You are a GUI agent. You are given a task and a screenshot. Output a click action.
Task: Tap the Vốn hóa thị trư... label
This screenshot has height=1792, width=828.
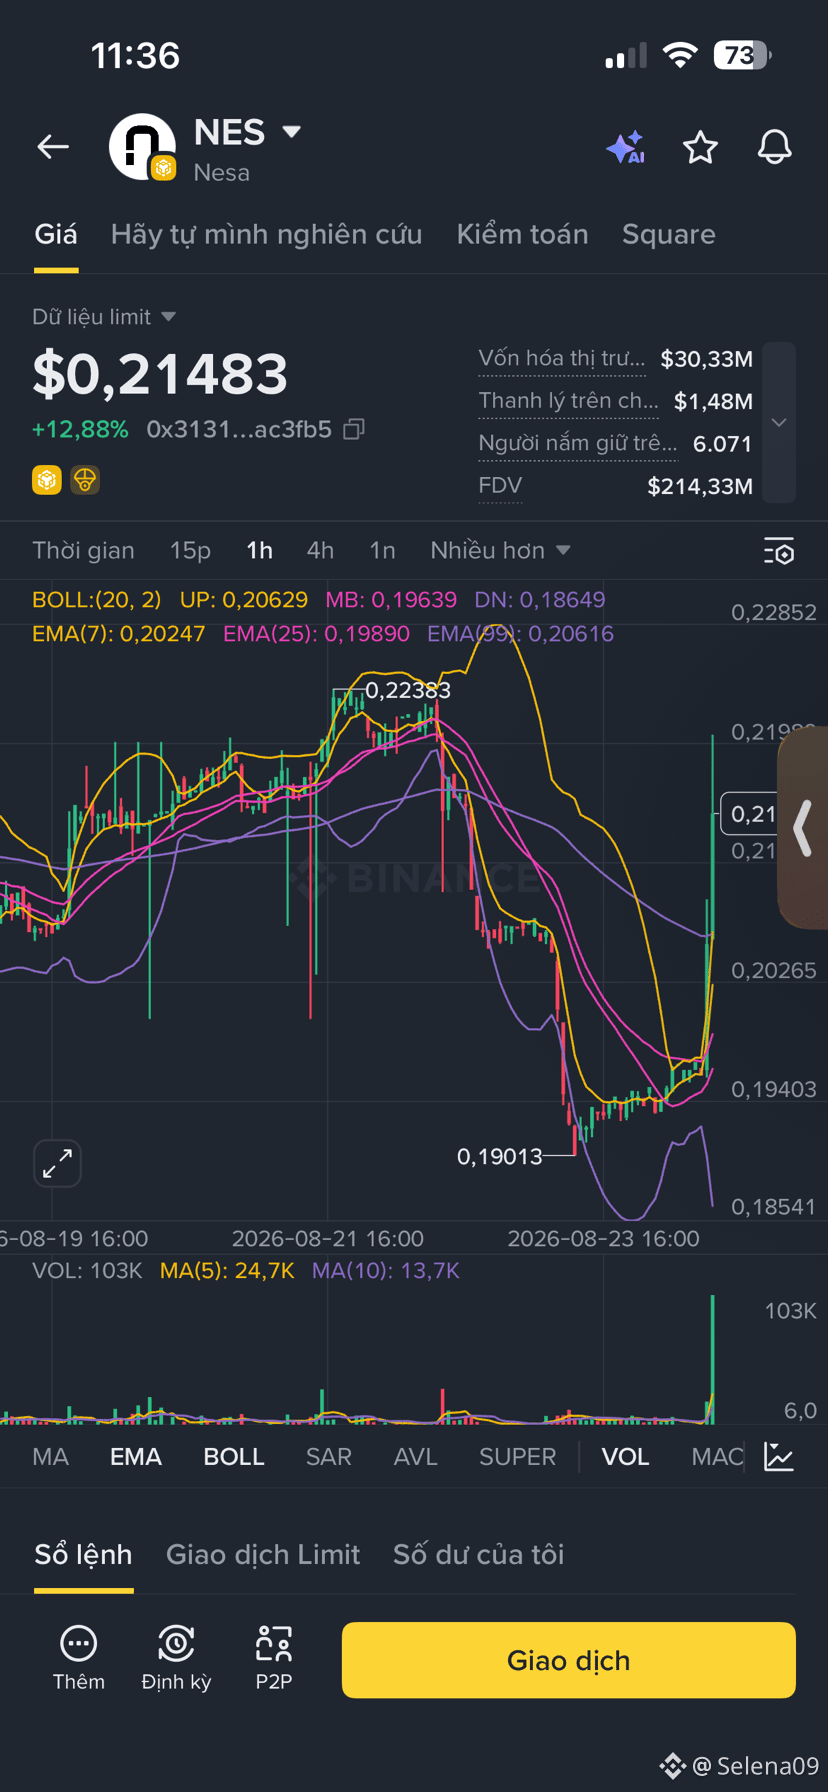tap(562, 358)
